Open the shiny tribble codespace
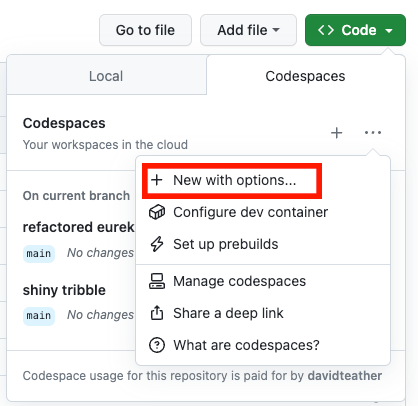Image resolution: width=418 pixels, height=406 pixels. point(64,290)
